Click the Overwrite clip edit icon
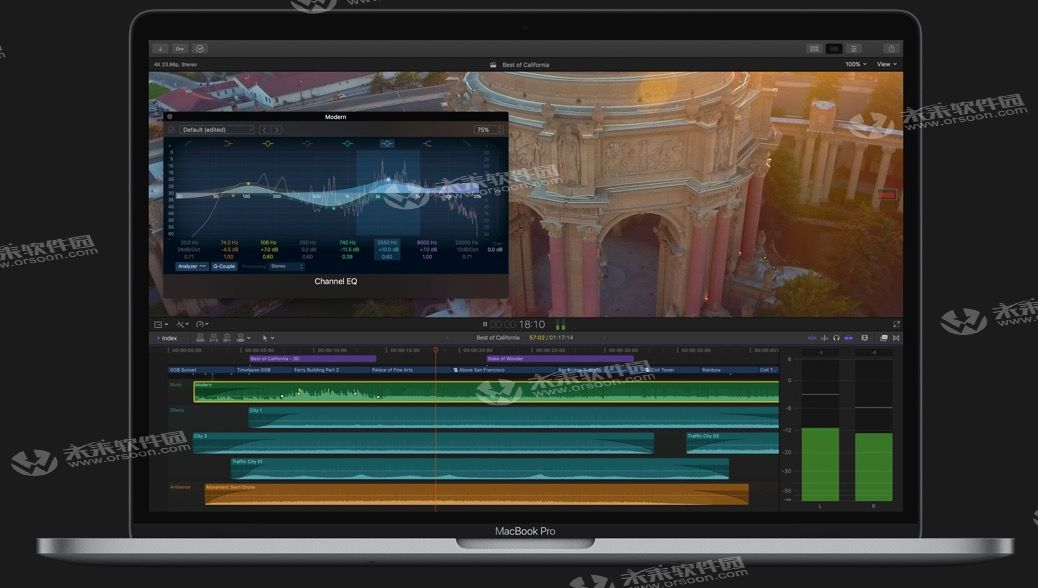The image size is (1038, 588). [242, 338]
